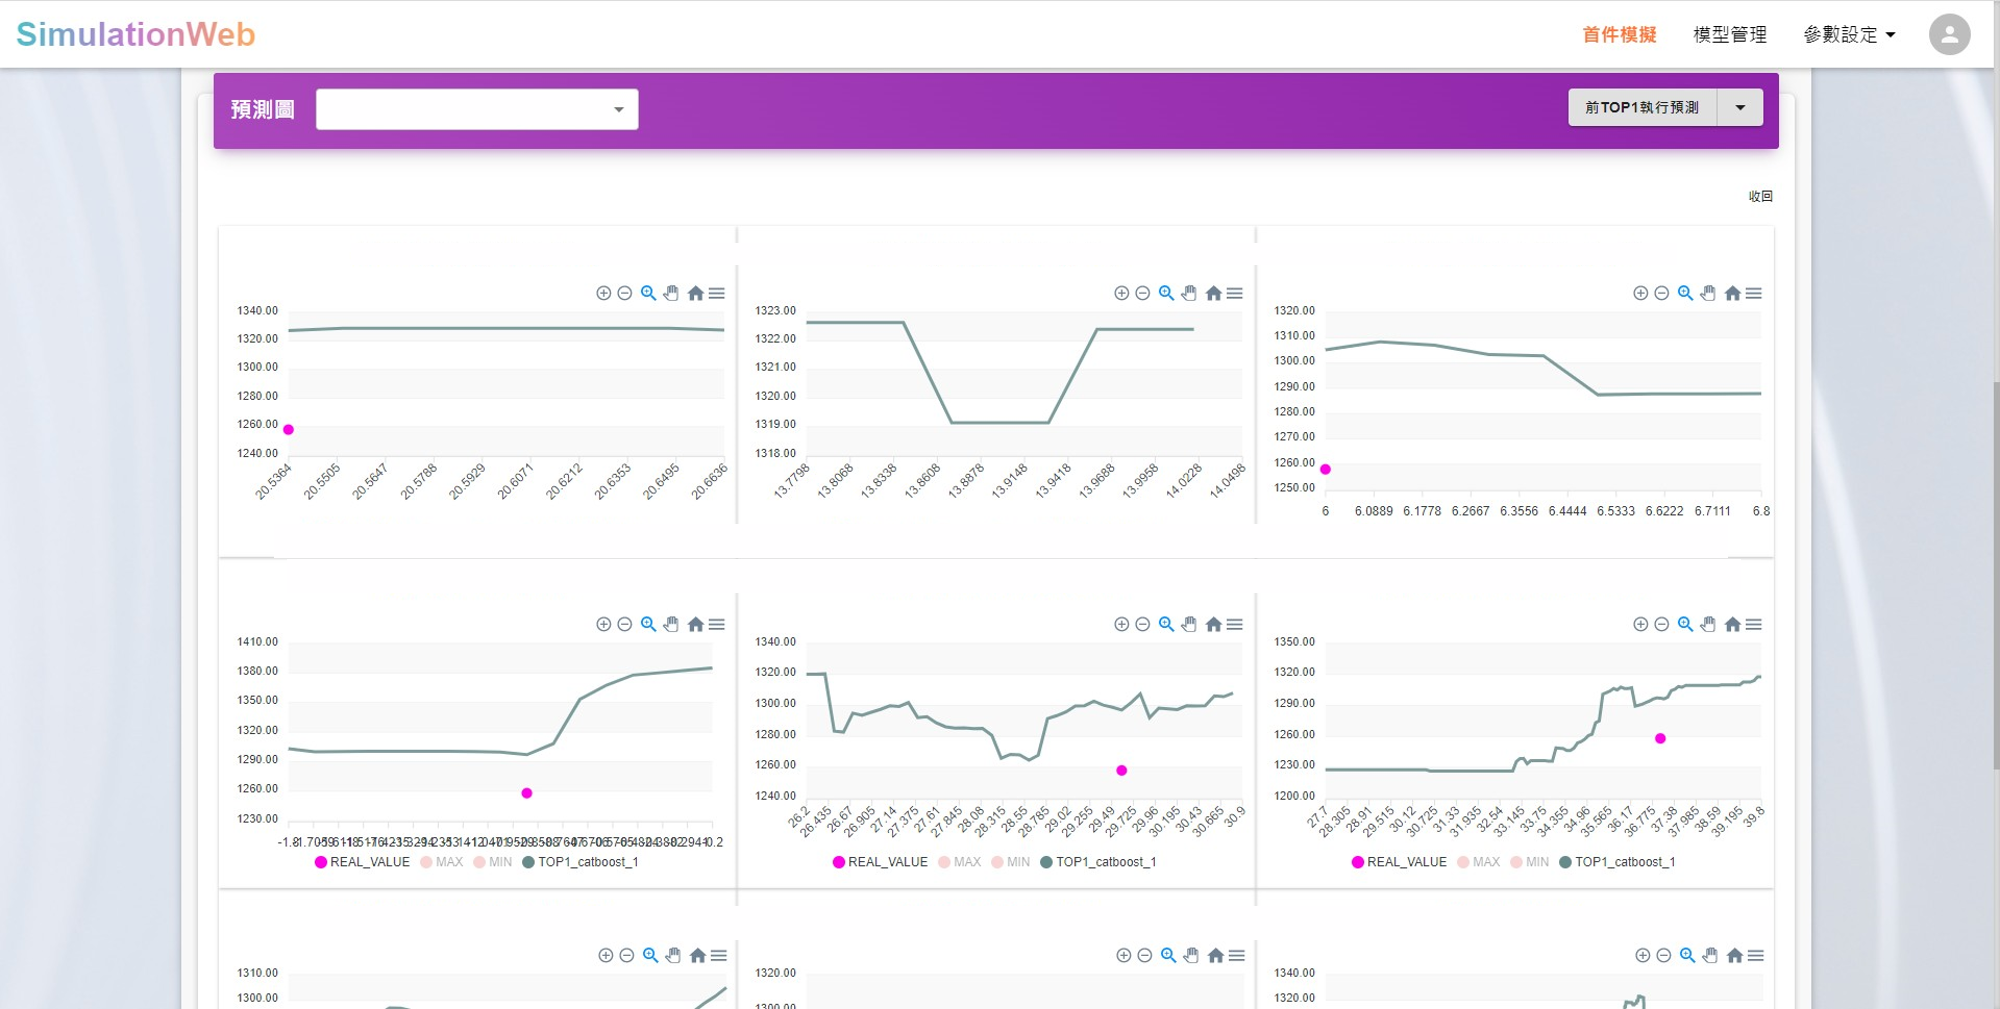2000x1009 pixels.
Task: Select selection zoom tool on the 6.0889 chart
Action: 1685,293
